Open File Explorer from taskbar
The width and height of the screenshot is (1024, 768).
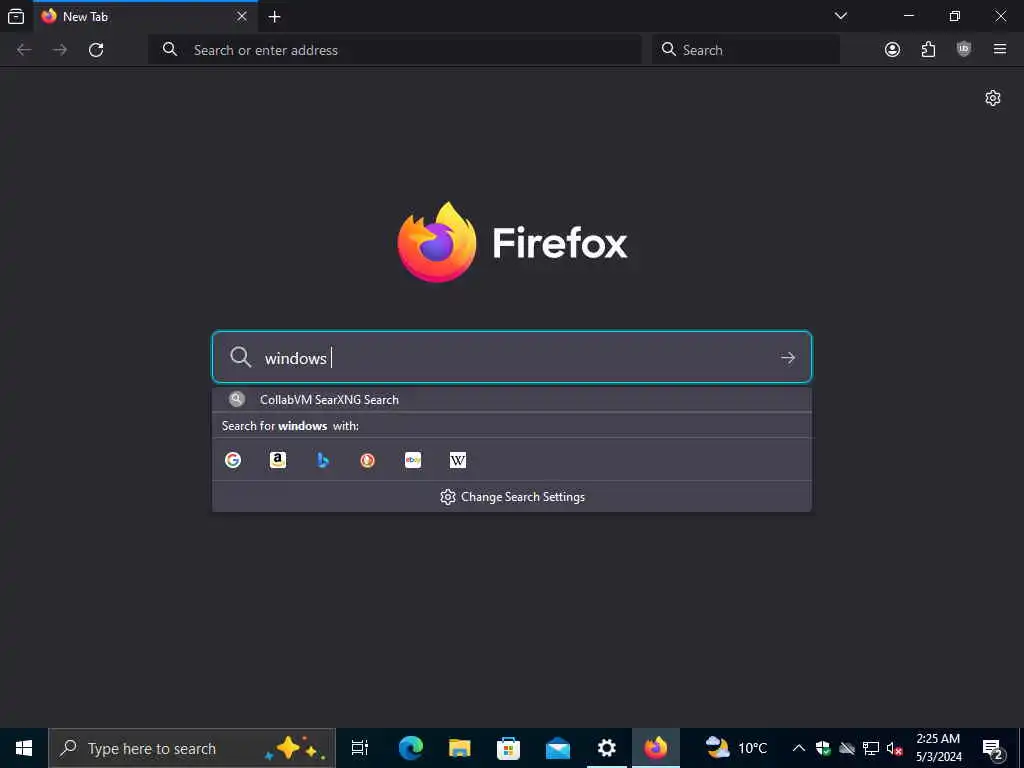(x=460, y=748)
